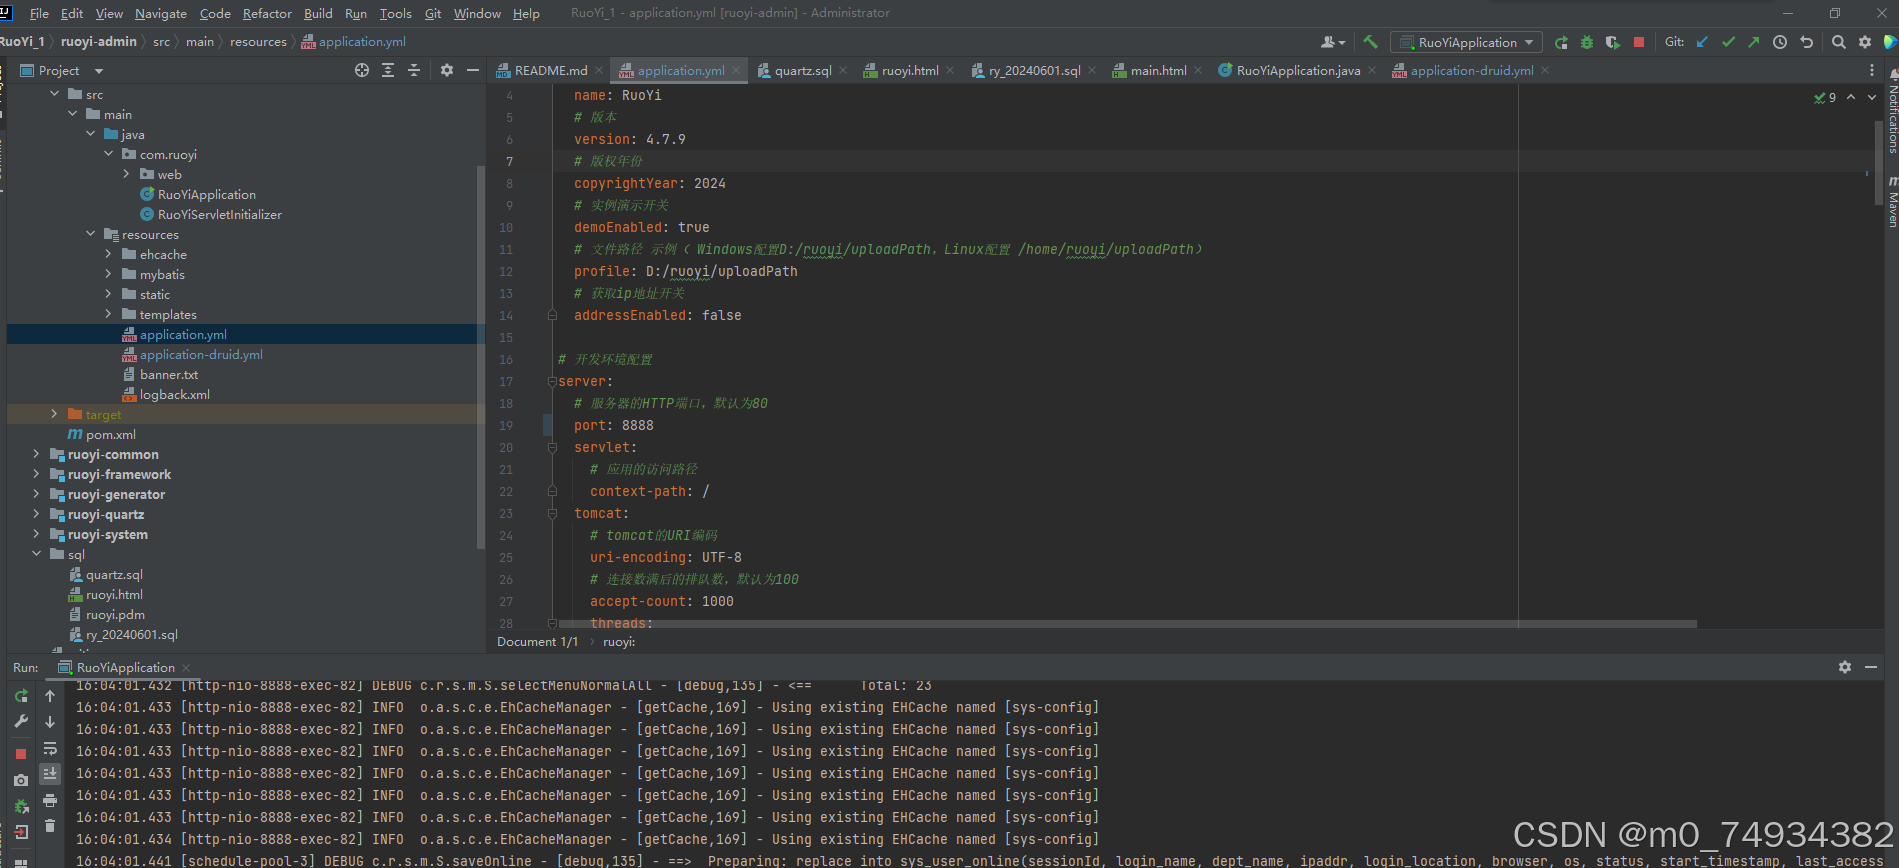The image size is (1899, 868).
Task: Collapse the resources folder node
Action: click(90, 234)
